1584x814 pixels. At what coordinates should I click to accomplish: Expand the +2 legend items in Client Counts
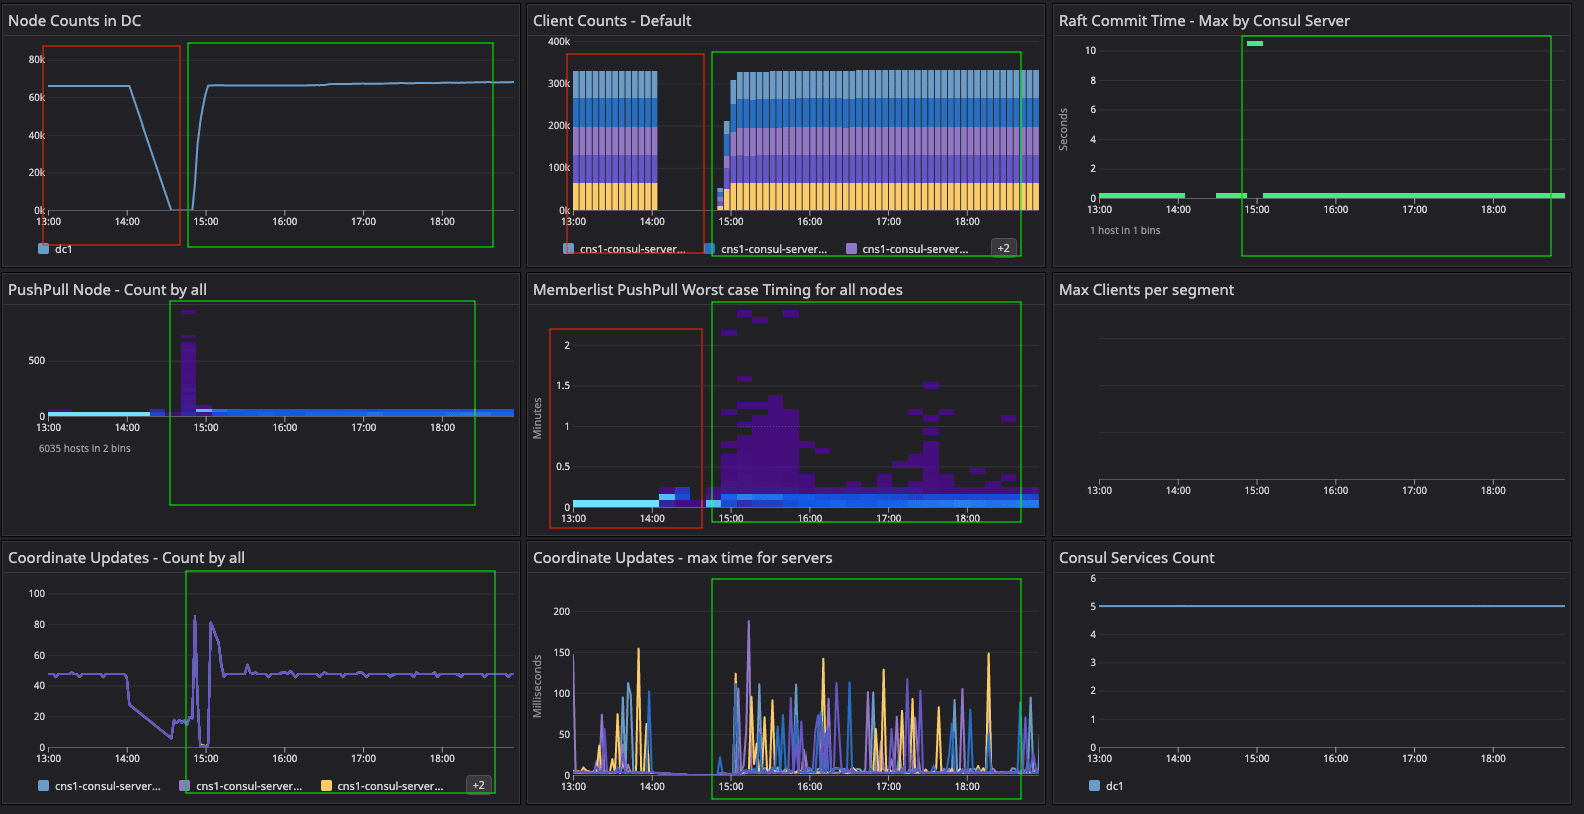pos(1003,248)
